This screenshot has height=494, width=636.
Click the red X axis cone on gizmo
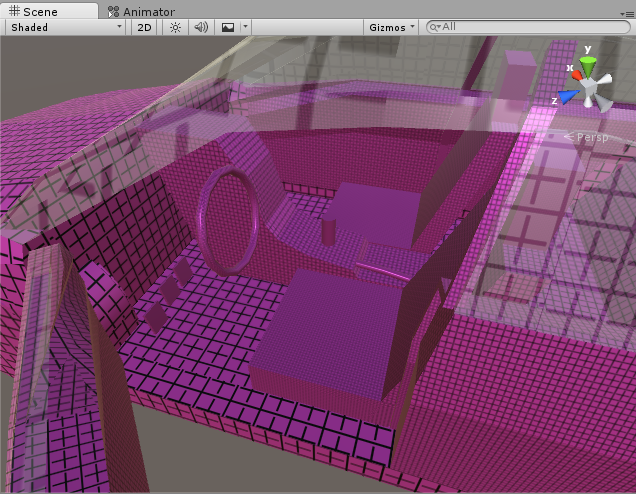click(575, 74)
